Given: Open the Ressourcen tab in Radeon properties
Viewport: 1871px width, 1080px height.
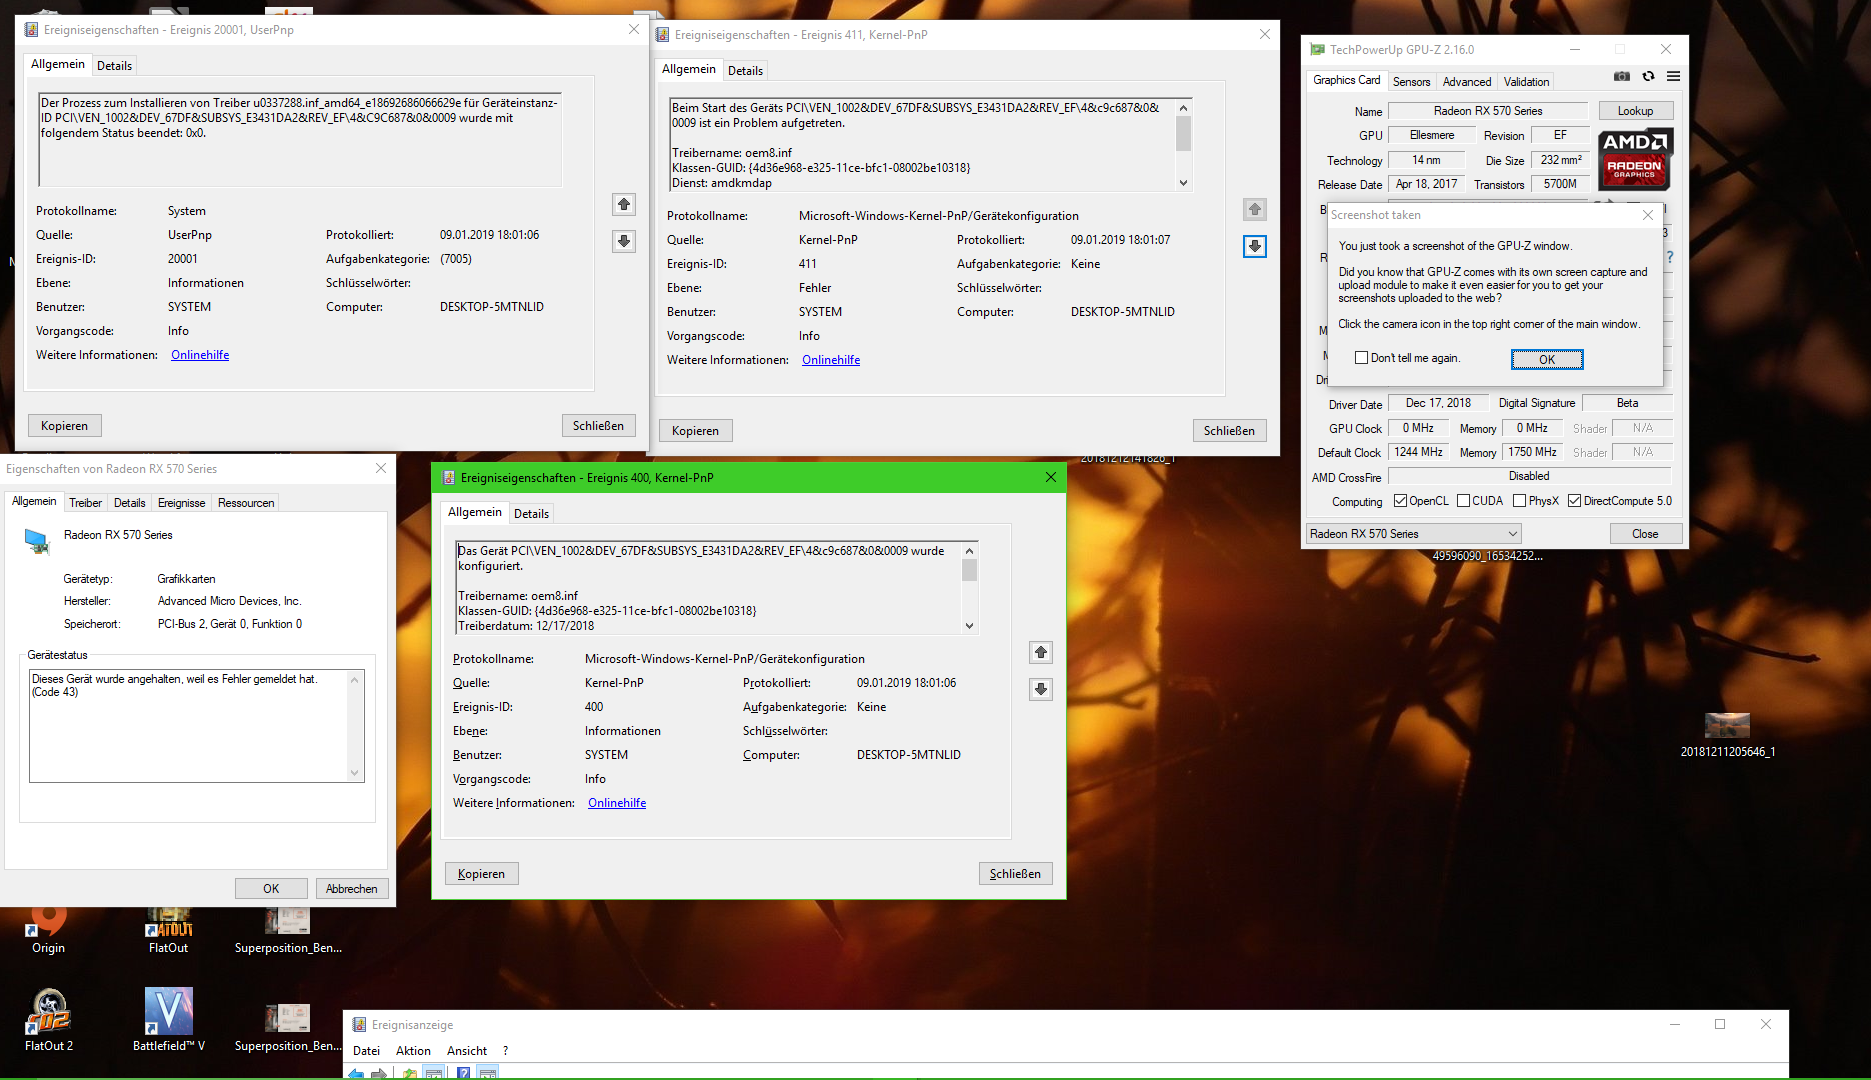Looking at the screenshot, I should point(246,503).
